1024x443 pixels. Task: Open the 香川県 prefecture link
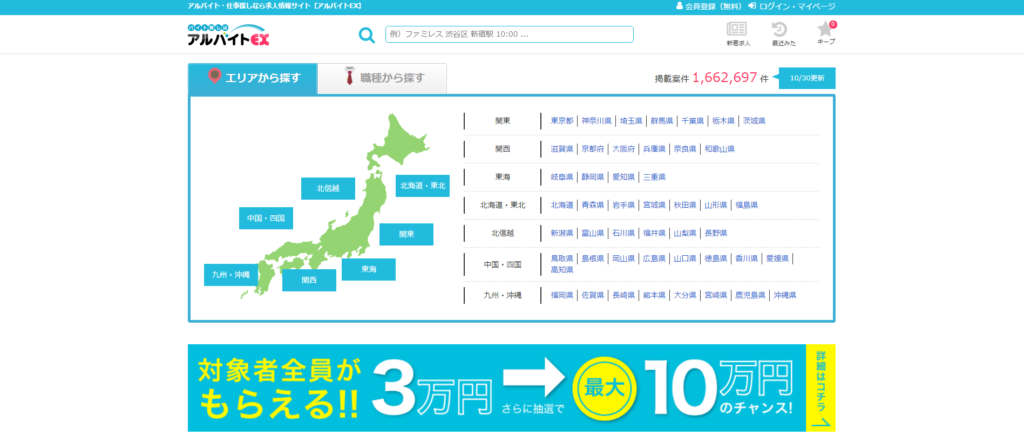(x=746, y=259)
